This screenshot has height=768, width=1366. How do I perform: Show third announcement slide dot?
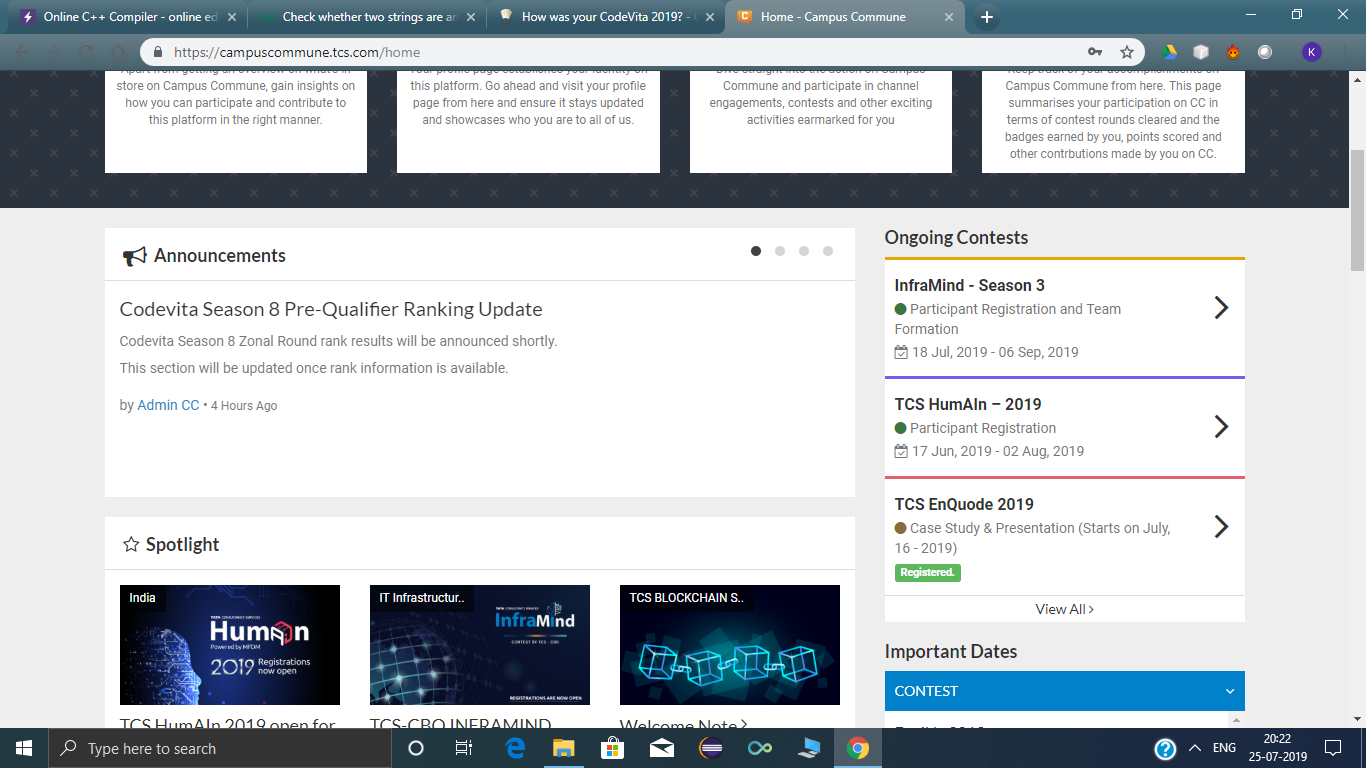(804, 251)
